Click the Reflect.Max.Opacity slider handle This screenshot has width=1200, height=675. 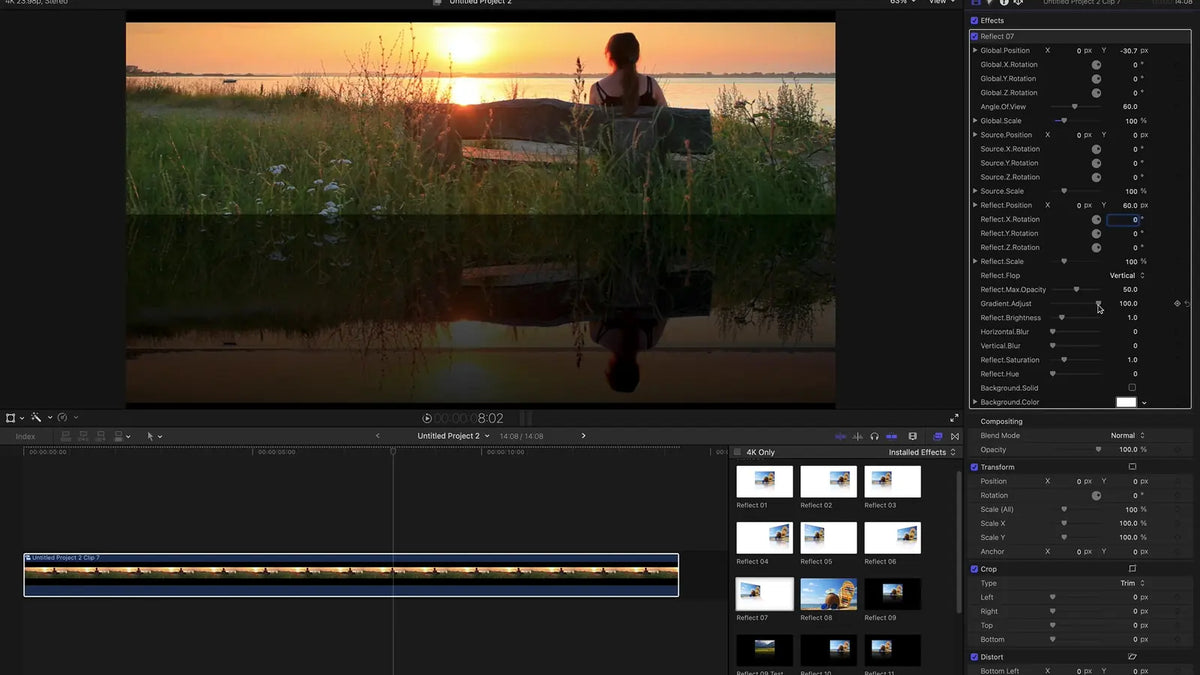[x=1076, y=290]
